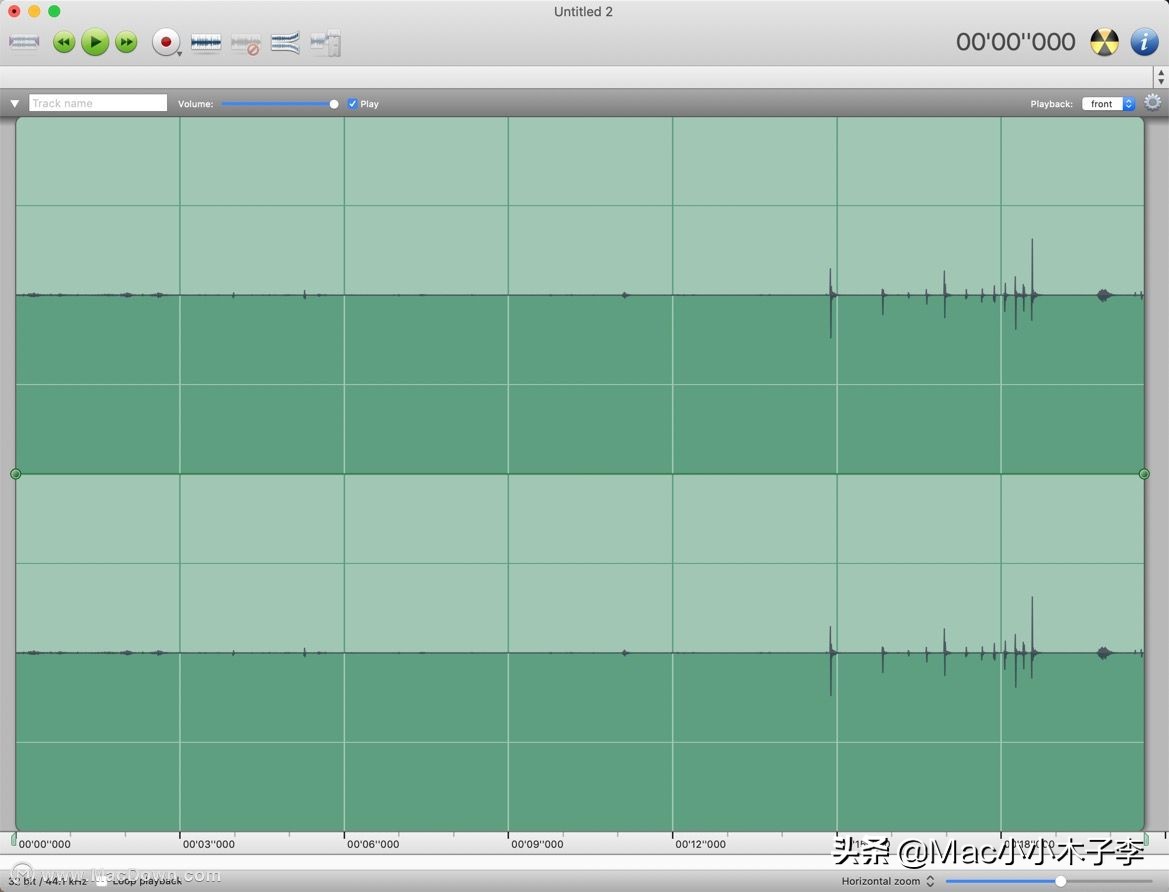Click the blue waveform selection tool icon
The image size is (1169, 892).
(x=206, y=43)
